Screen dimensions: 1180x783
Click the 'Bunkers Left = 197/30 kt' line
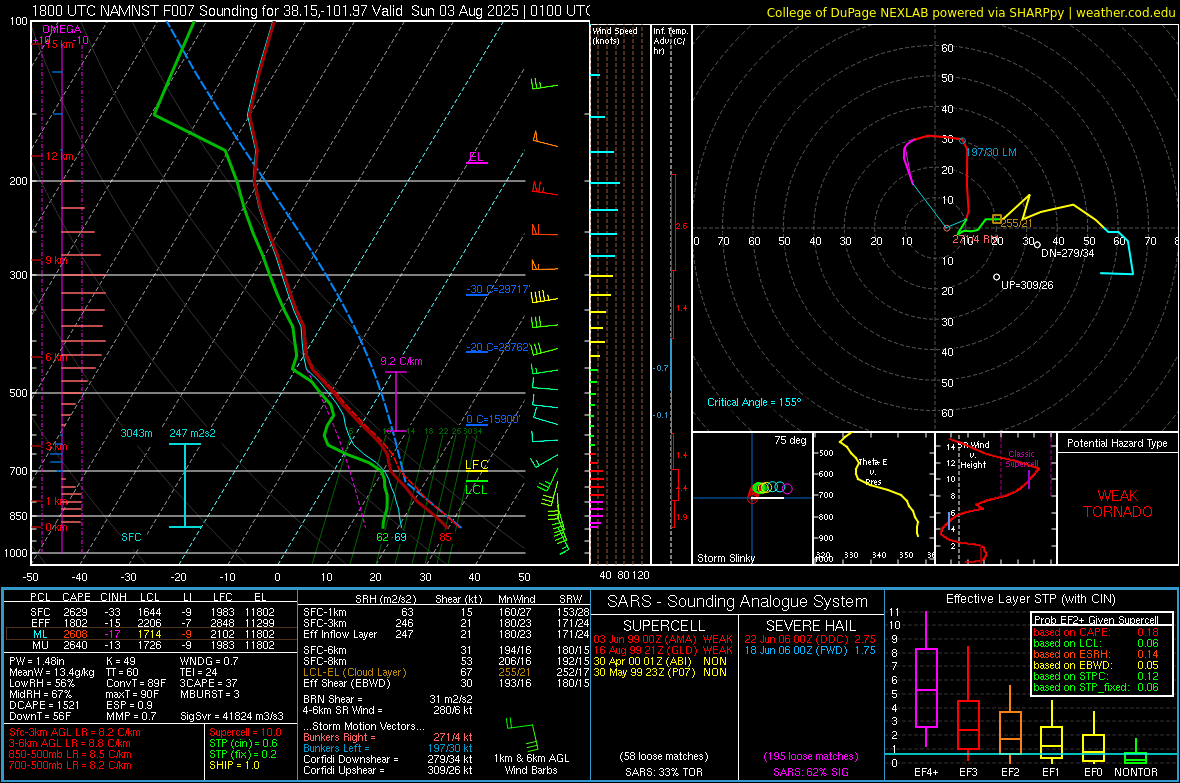(388, 748)
